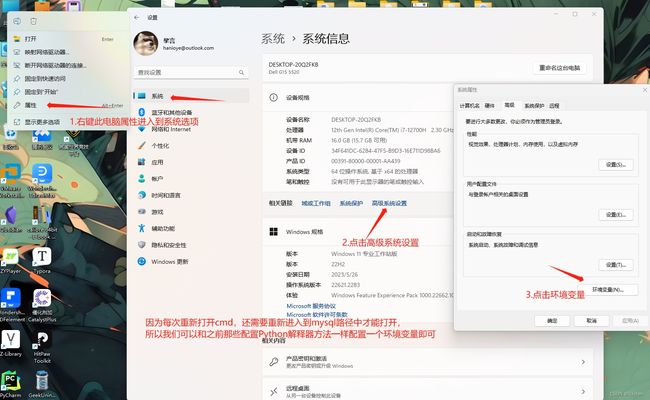The image size is (650, 400).
Task: Click the 环境变量(N) button
Action: click(608, 290)
